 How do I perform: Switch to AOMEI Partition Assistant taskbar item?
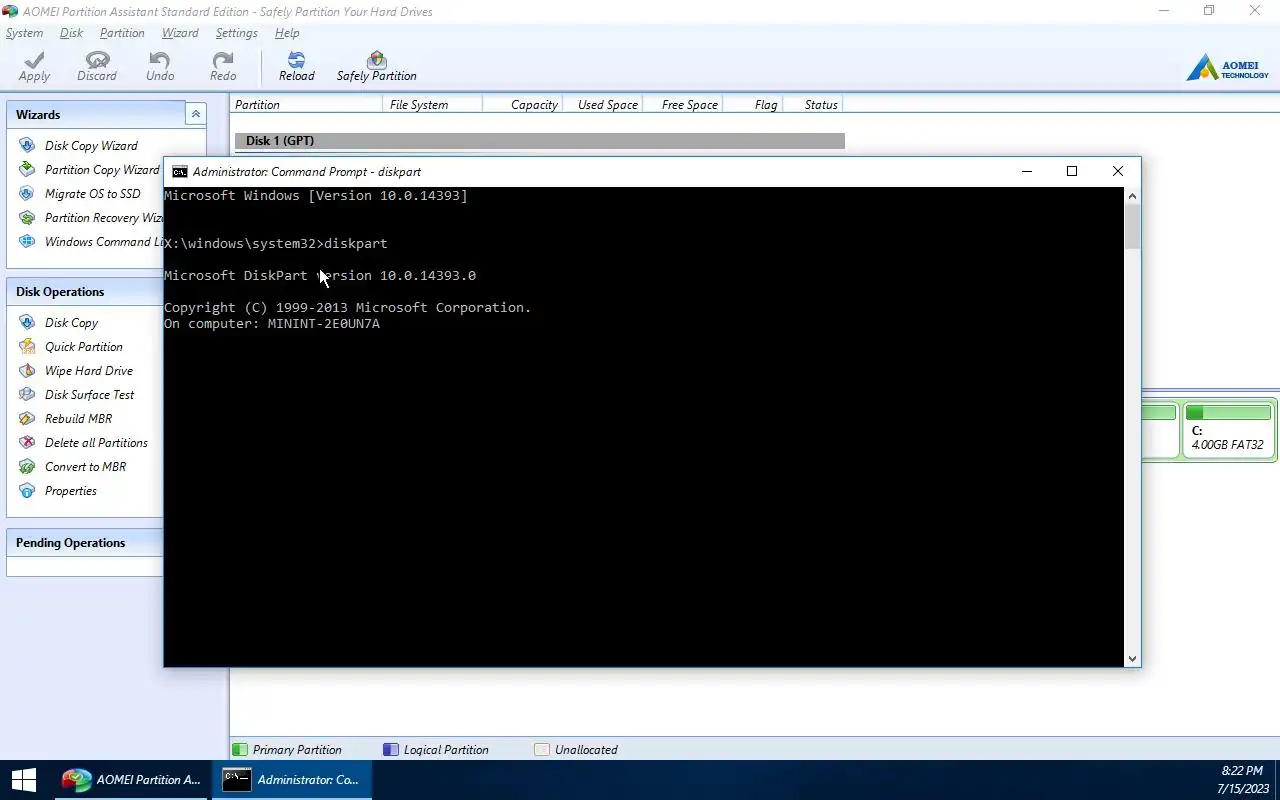pos(130,780)
